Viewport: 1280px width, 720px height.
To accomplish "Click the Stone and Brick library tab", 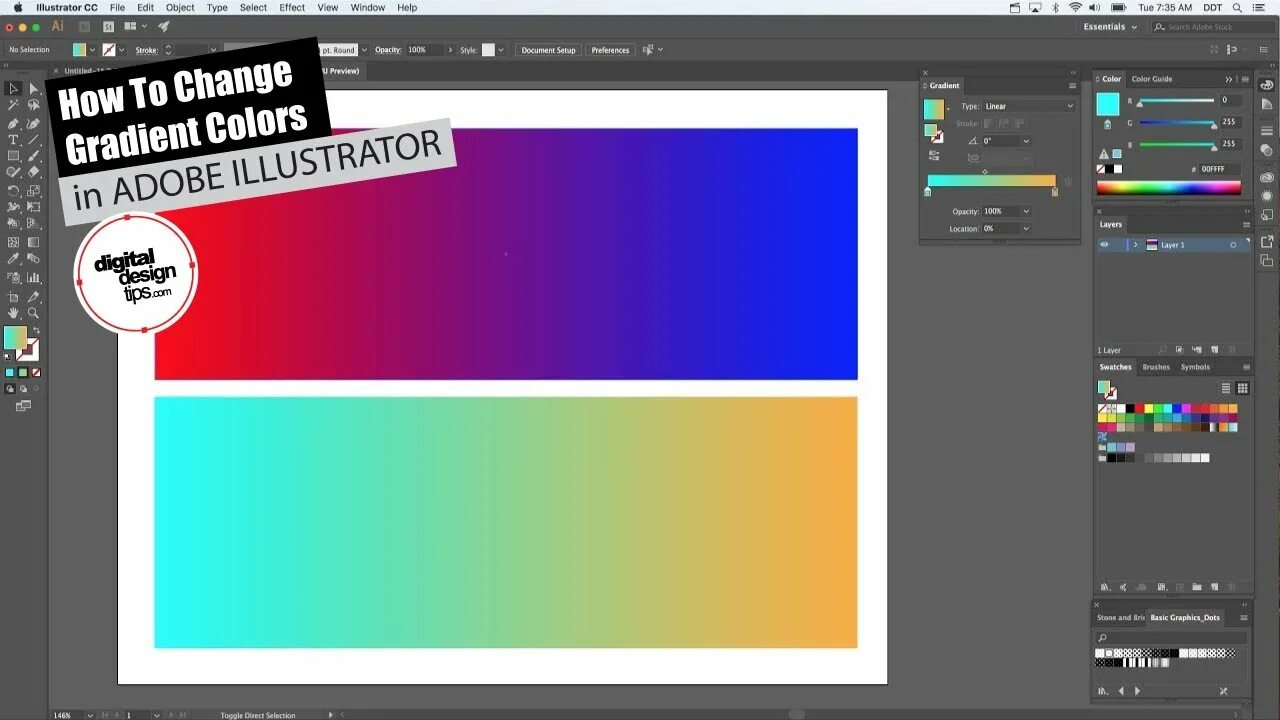I will click(1121, 618).
